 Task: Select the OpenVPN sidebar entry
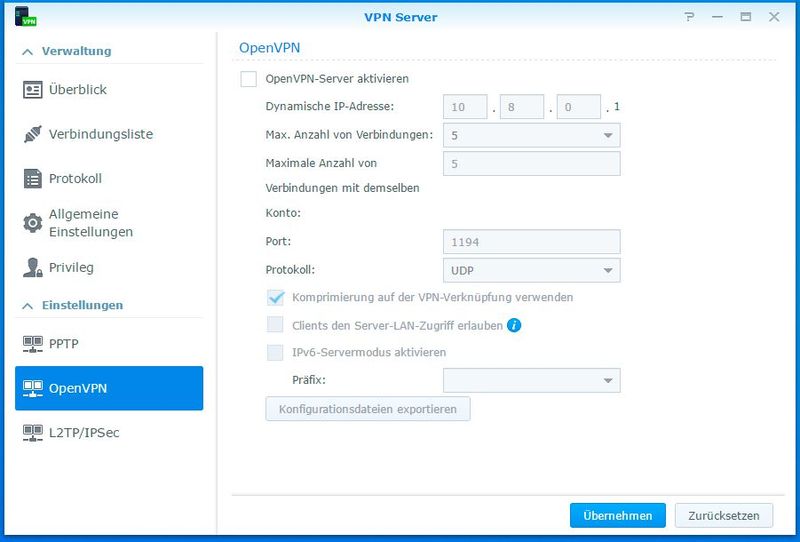pos(109,388)
